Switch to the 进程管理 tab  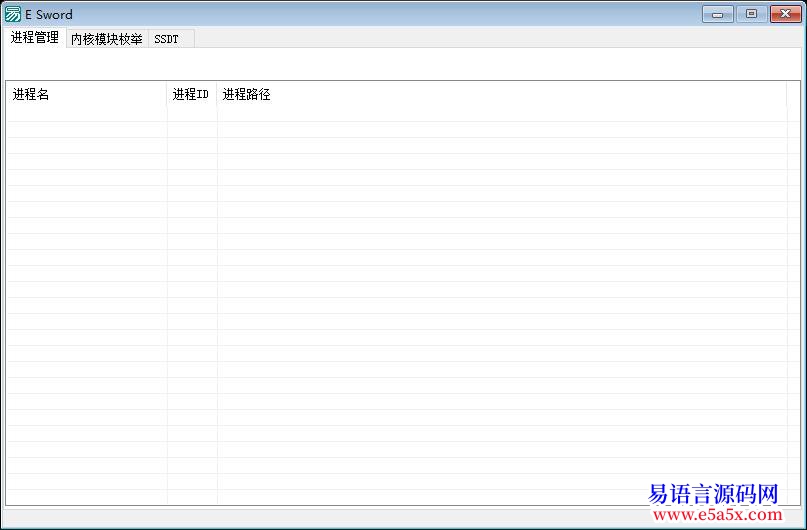35,38
